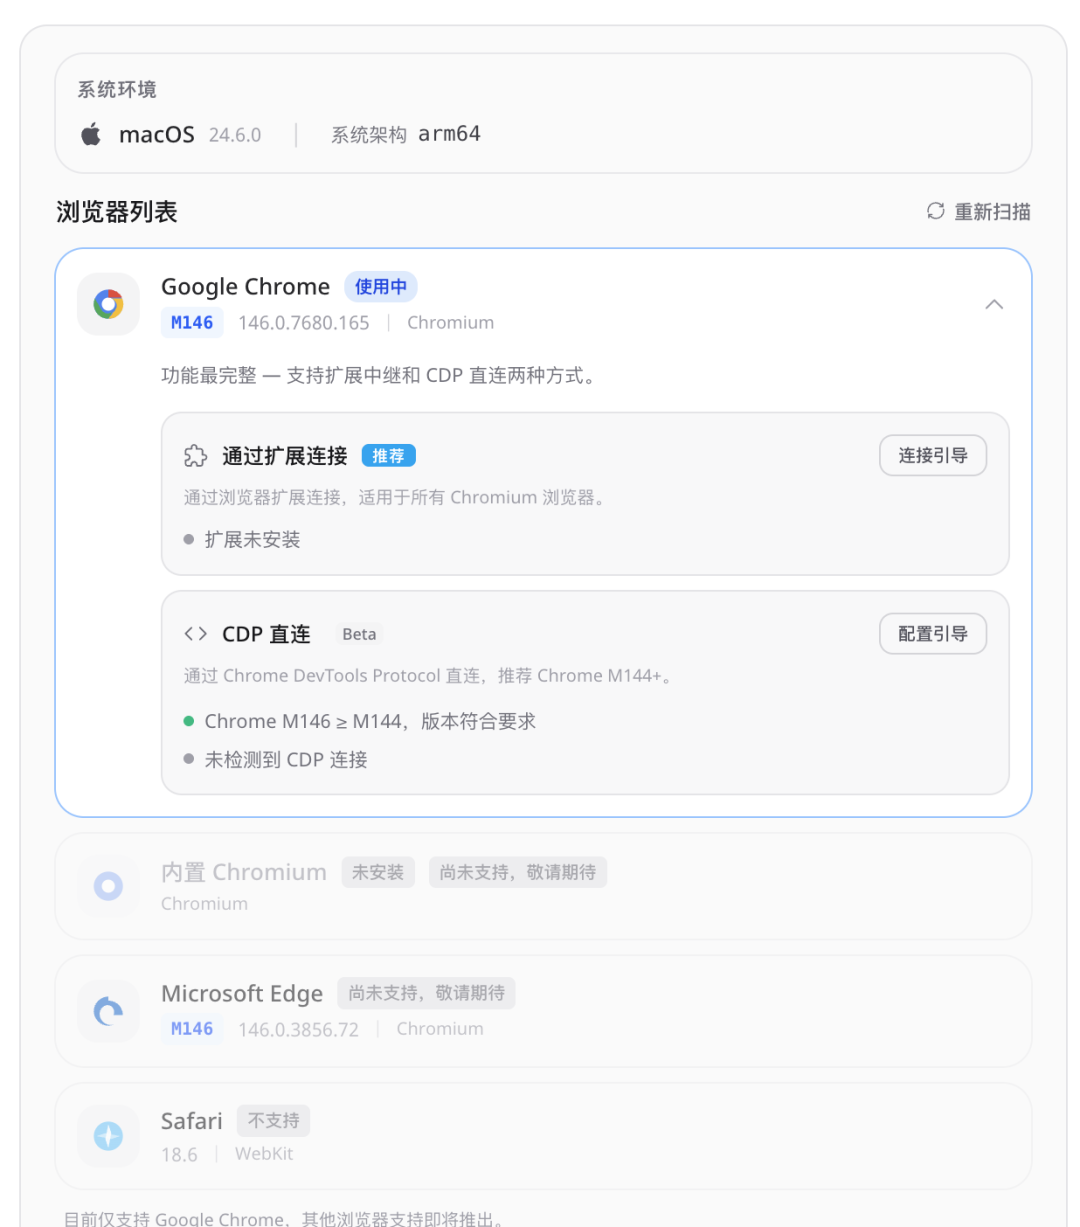Click the puzzle-piece extension icon

195,456
